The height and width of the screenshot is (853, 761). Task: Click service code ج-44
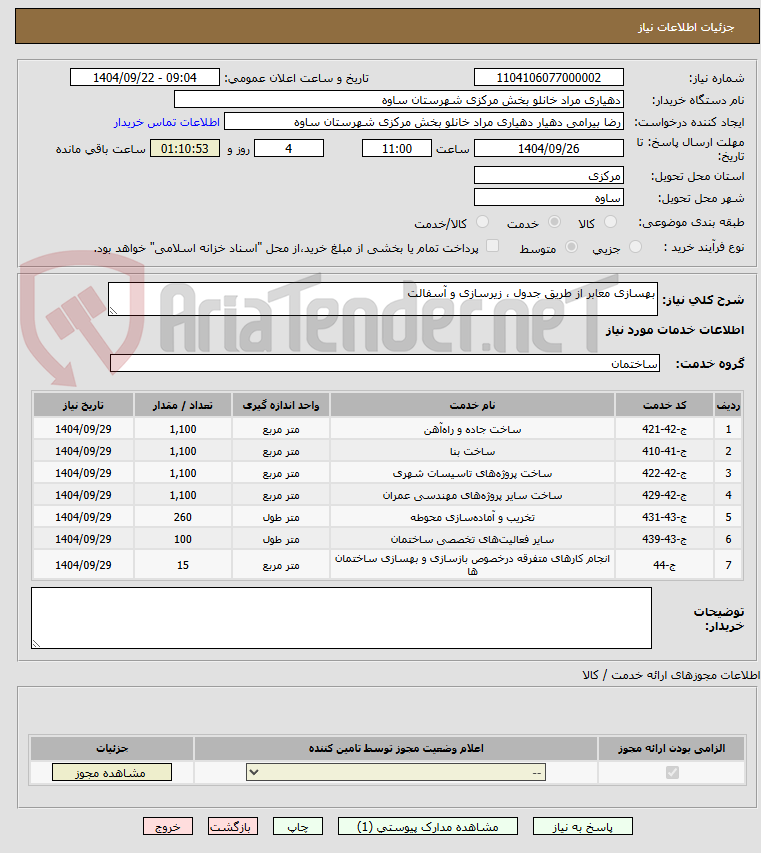[x=664, y=565]
